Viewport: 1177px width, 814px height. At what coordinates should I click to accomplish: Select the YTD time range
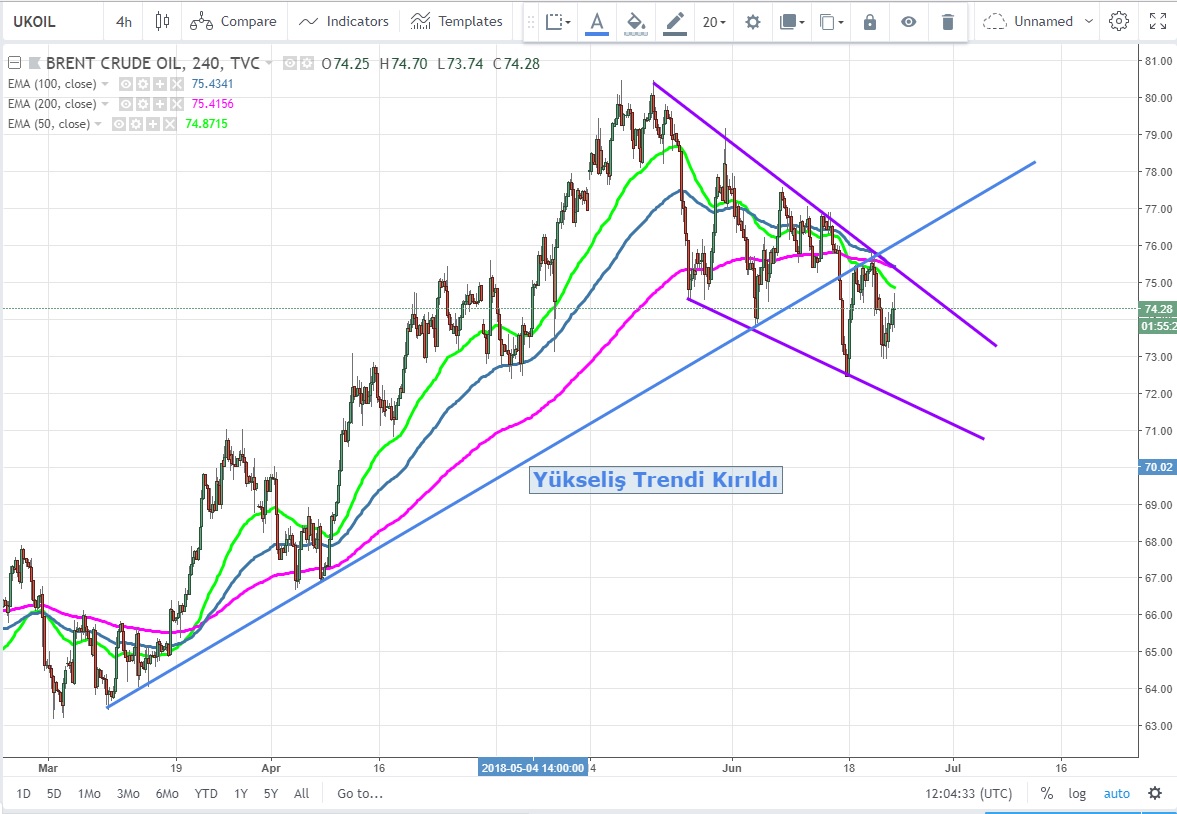206,793
